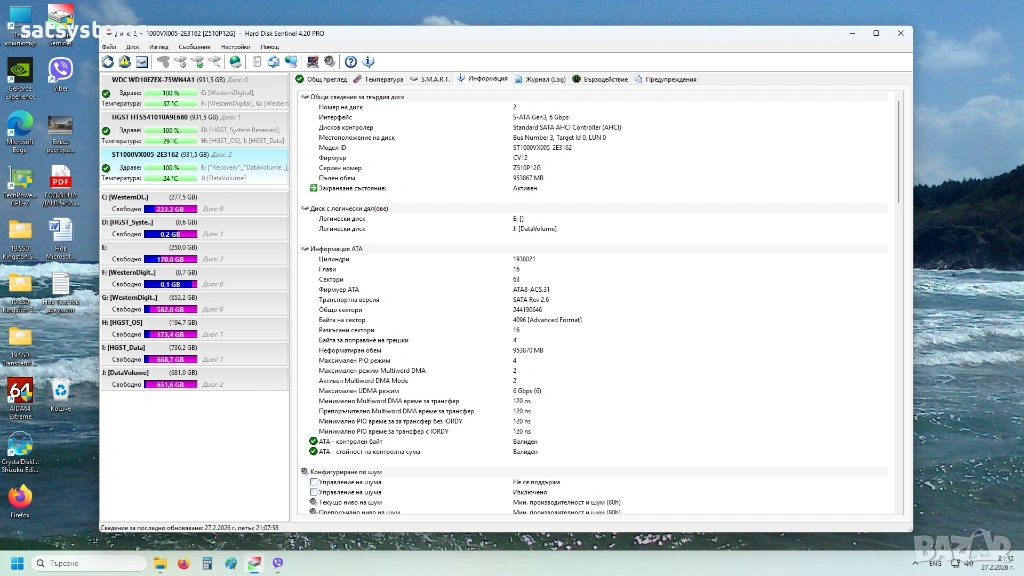Viewport: 1024px width, 576px height.
Task: Open Firefox desktop shortcut
Action: 20,497
